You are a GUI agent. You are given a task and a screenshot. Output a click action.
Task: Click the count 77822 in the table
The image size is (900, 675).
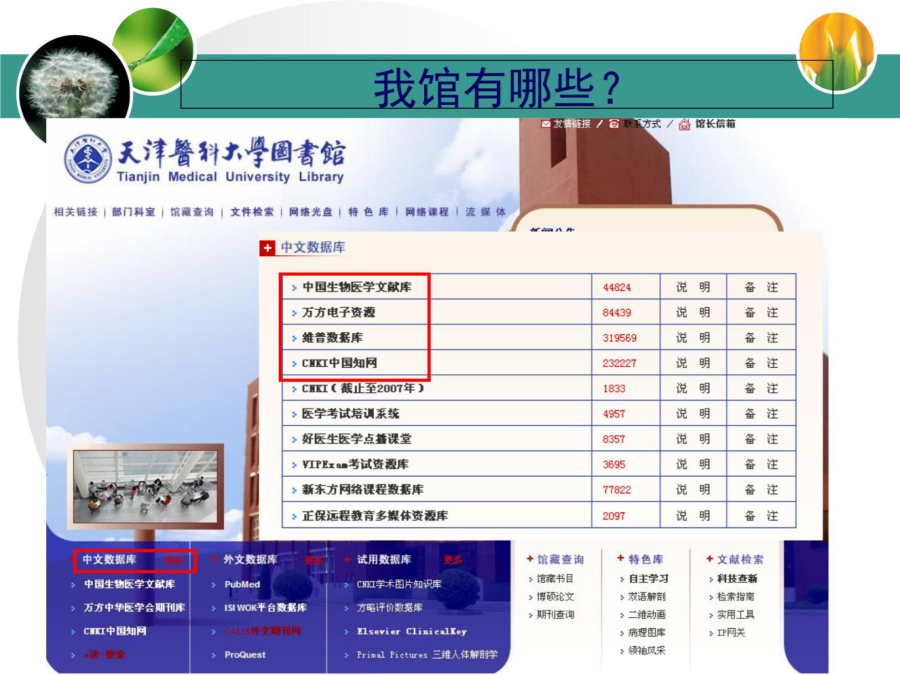click(x=617, y=490)
